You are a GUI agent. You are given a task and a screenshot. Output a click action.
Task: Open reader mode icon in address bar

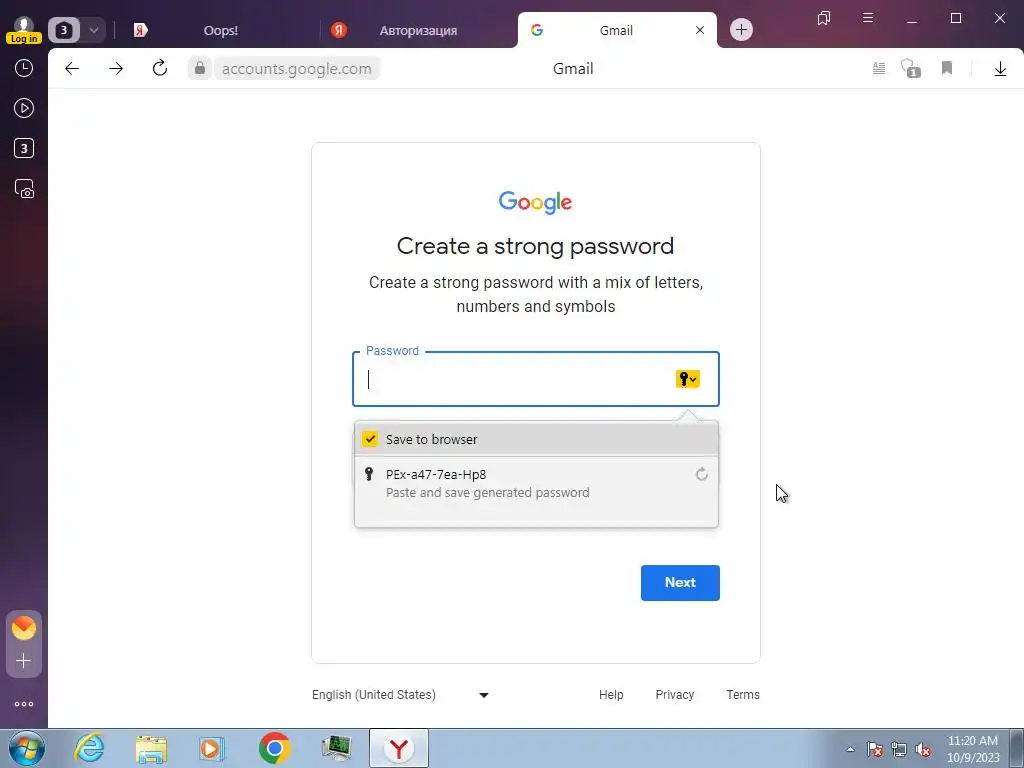(879, 68)
